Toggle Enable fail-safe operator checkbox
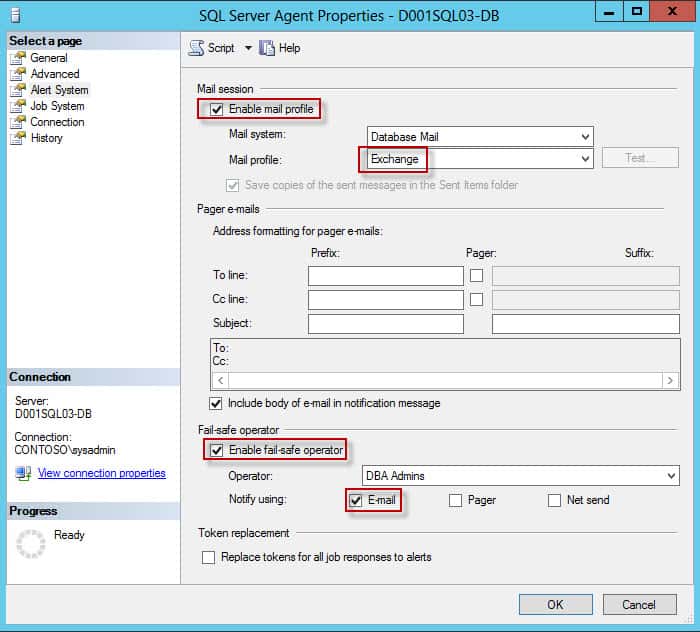700x632 pixels. pyautogui.click(x=217, y=450)
